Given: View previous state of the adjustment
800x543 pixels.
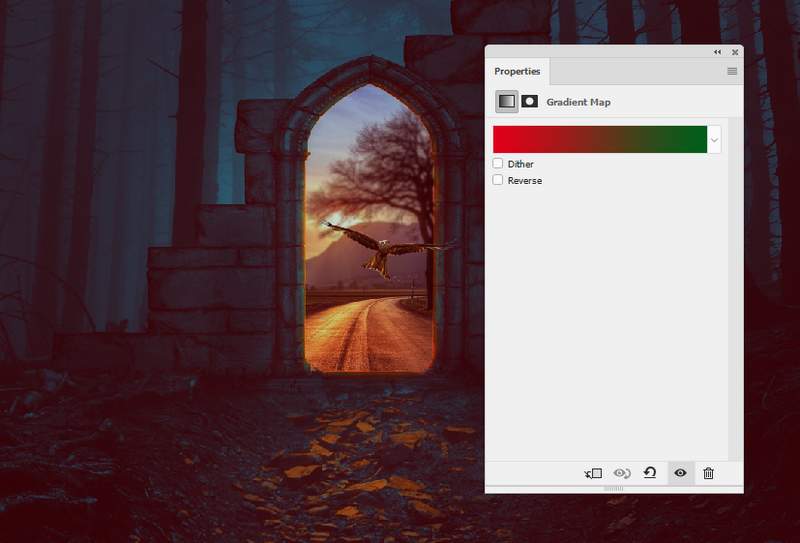Looking at the screenshot, I should pyautogui.click(x=622, y=474).
